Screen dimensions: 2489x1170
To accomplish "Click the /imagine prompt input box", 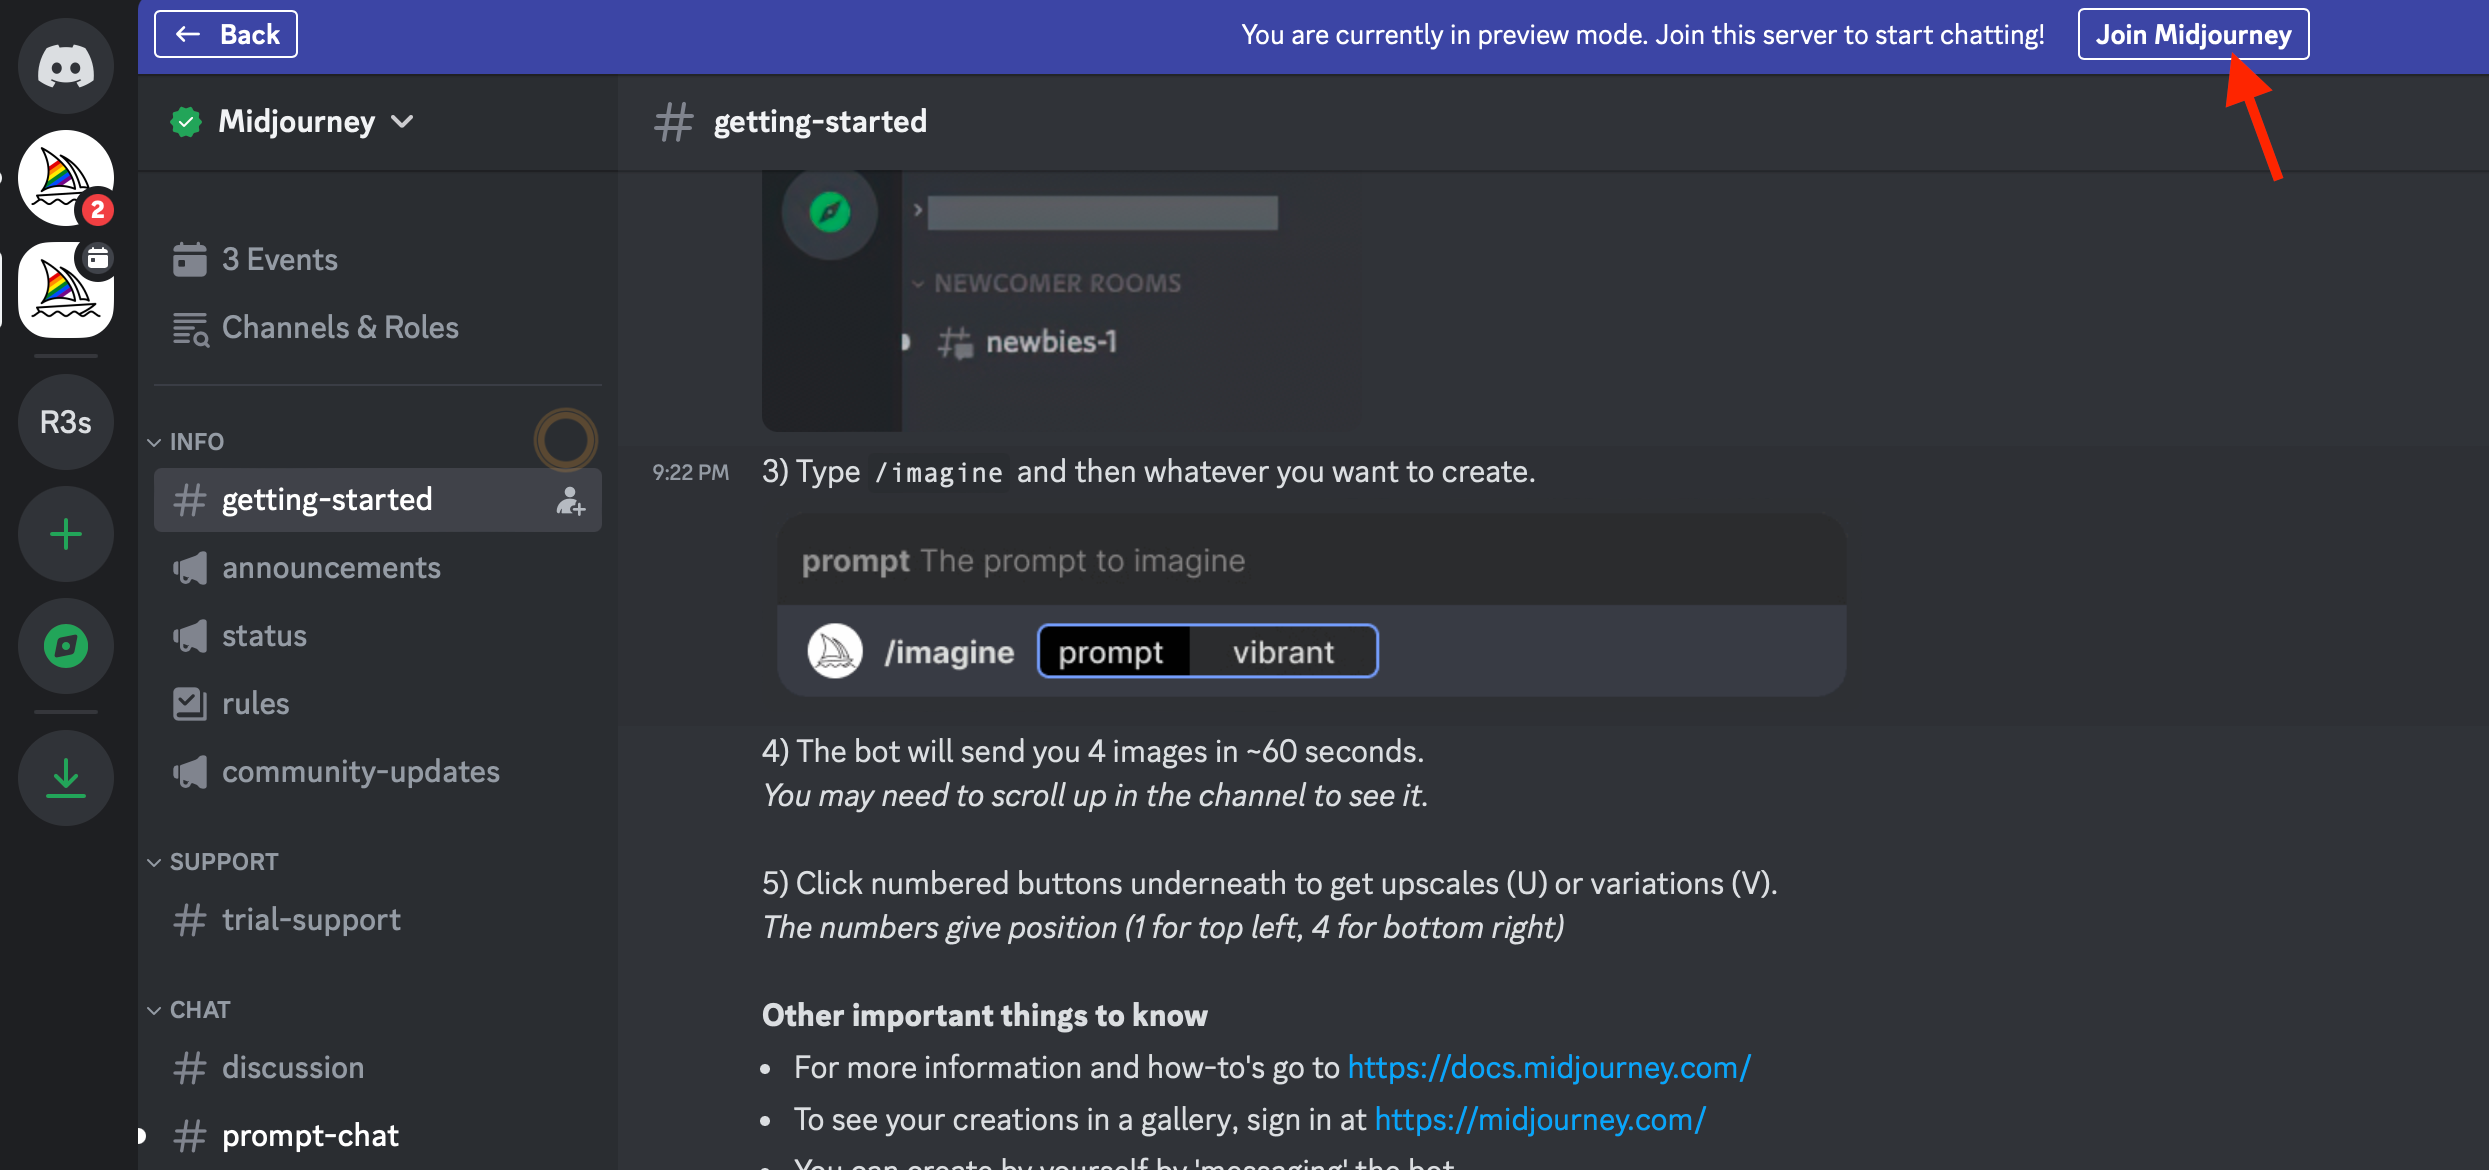I will (x=1207, y=652).
